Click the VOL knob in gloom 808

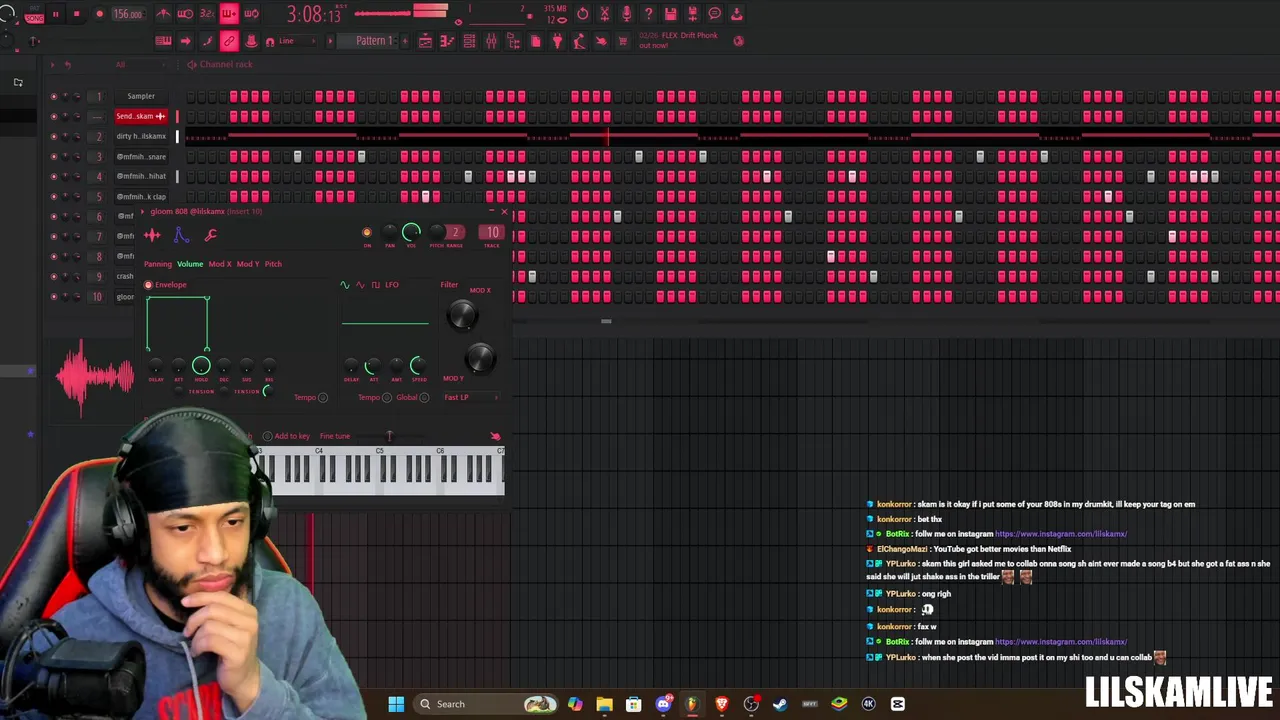coord(411,232)
